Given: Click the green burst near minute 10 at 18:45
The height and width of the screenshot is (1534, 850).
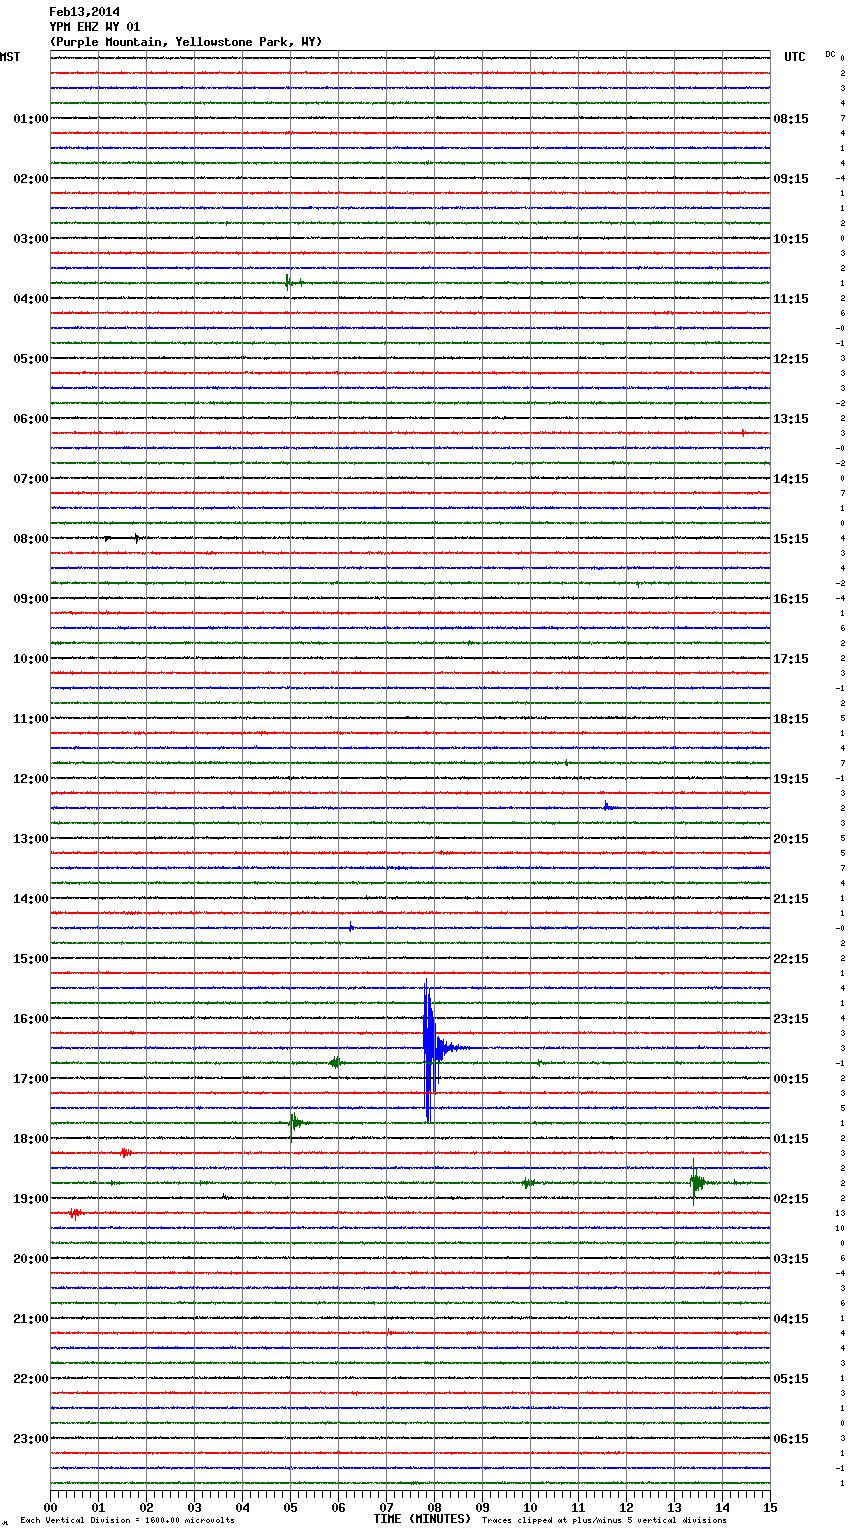Looking at the screenshot, I should (528, 1183).
